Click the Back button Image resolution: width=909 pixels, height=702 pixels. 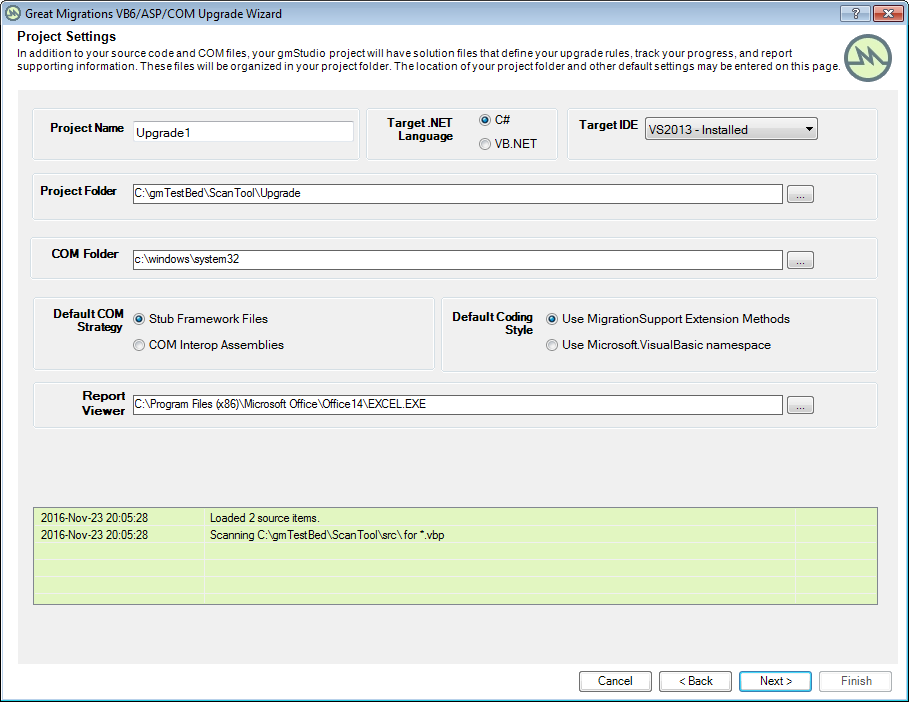click(x=695, y=681)
